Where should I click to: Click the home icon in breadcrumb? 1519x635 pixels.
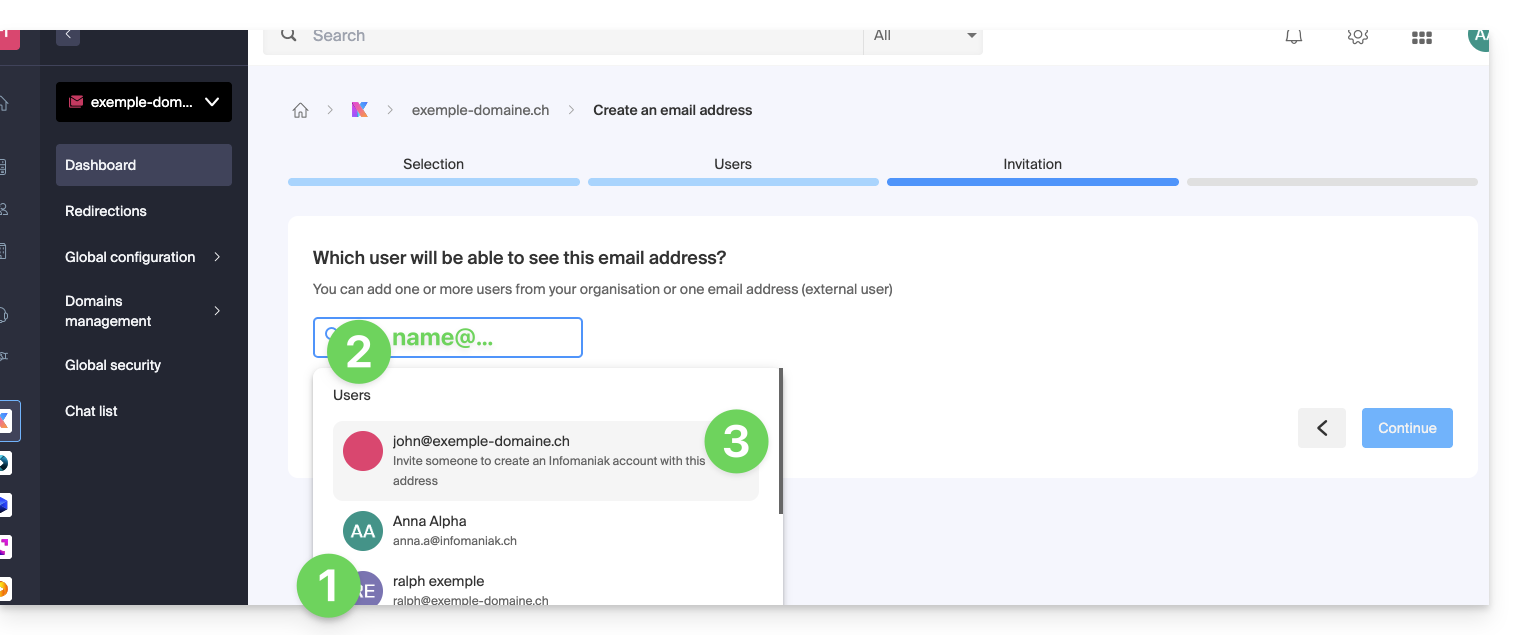coord(300,111)
